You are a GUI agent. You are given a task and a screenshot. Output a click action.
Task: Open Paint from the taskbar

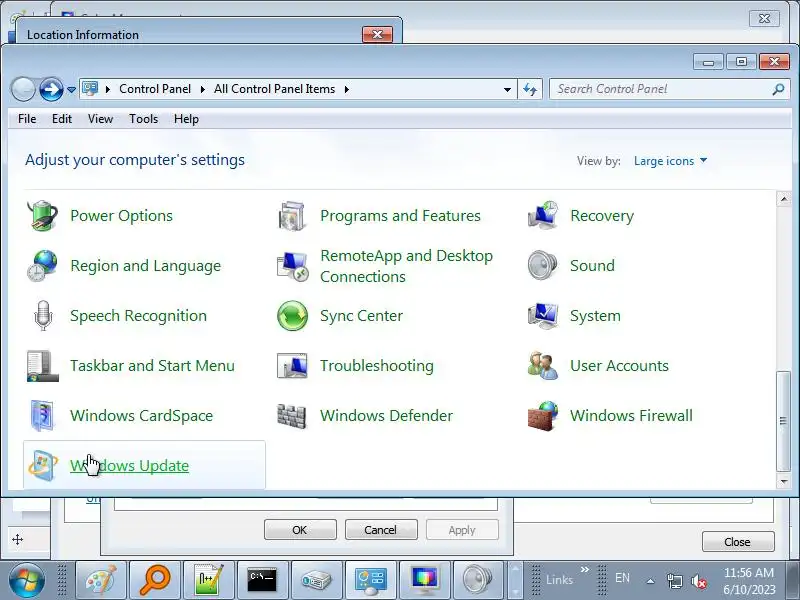101,580
